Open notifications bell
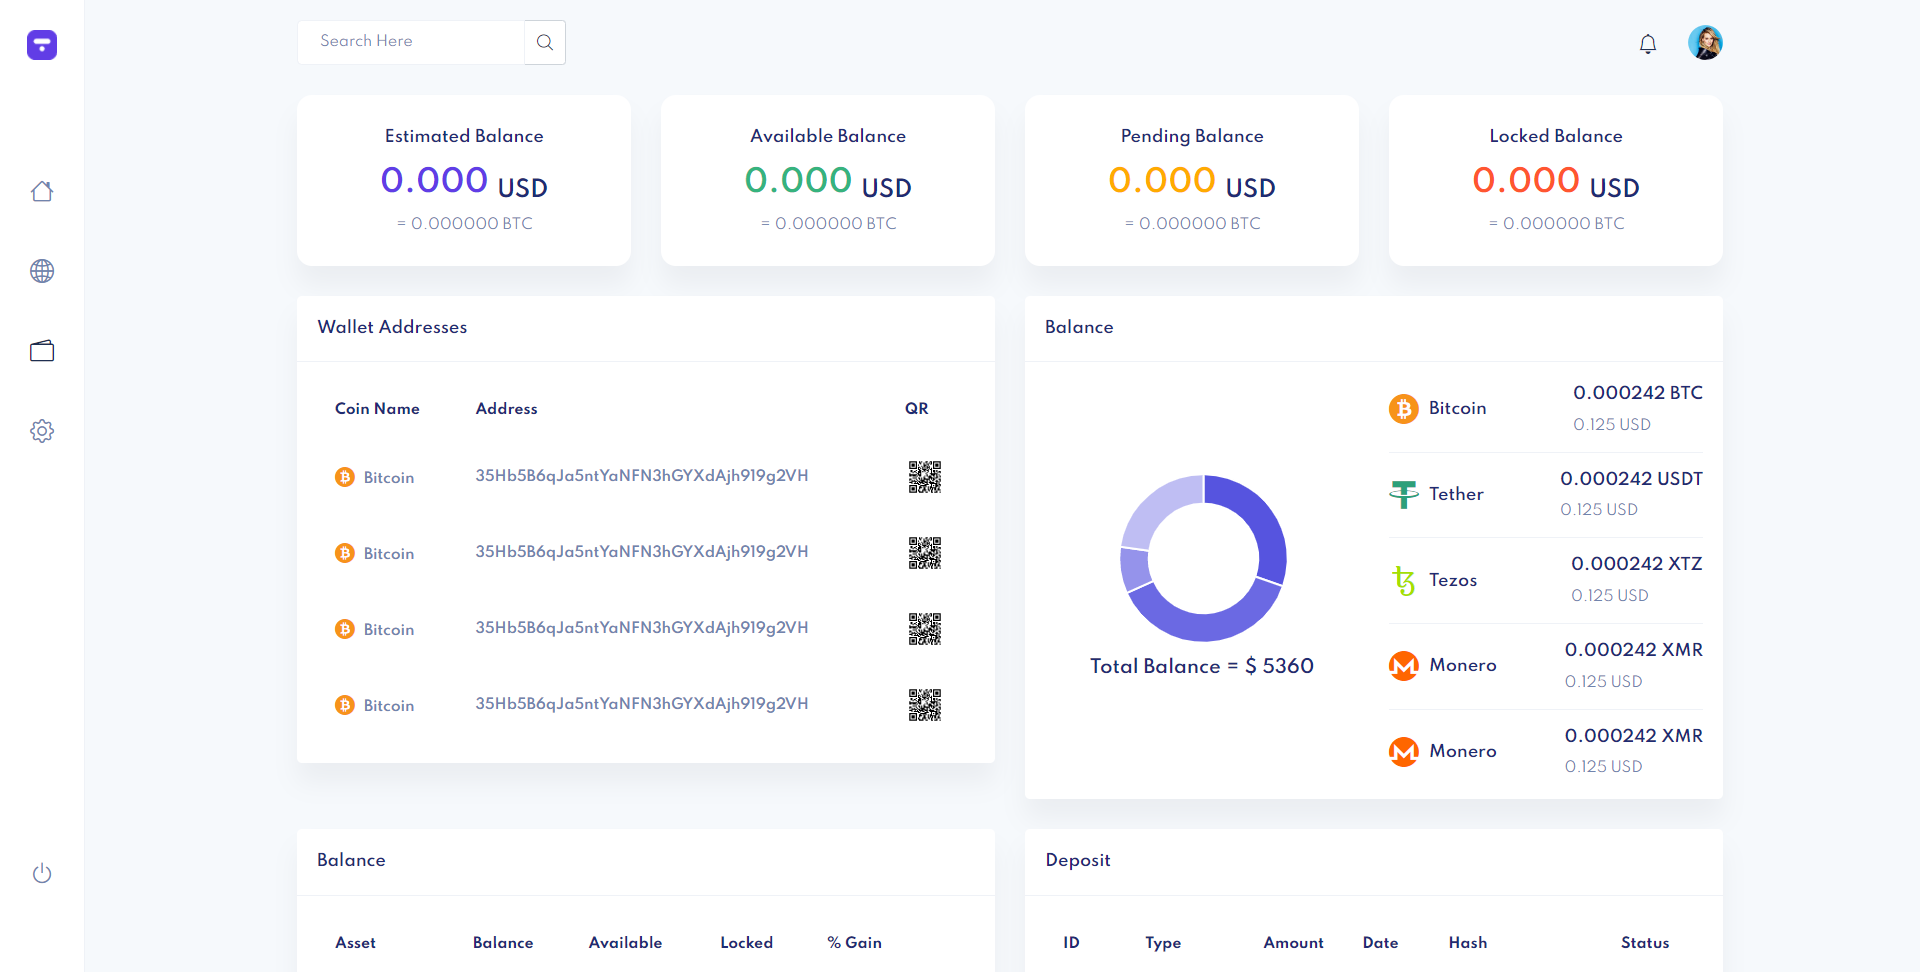The height and width of the screenshot is (972, 1920). pos(1648,44)
